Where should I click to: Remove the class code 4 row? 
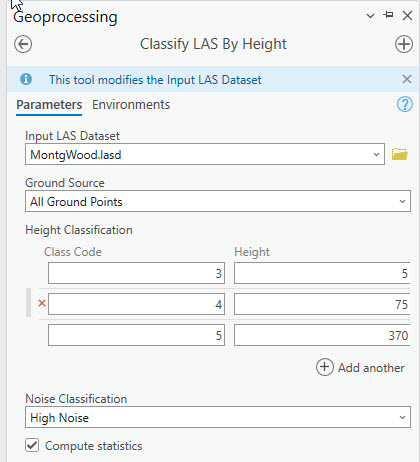[42, 303]
